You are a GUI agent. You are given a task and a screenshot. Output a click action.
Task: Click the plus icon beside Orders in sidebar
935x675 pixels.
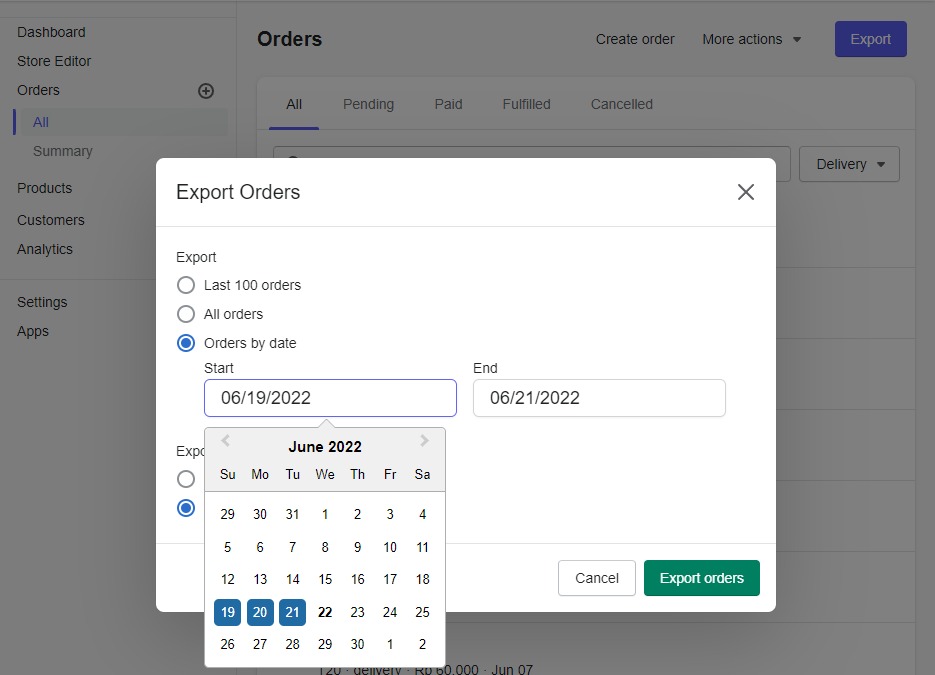206,91
